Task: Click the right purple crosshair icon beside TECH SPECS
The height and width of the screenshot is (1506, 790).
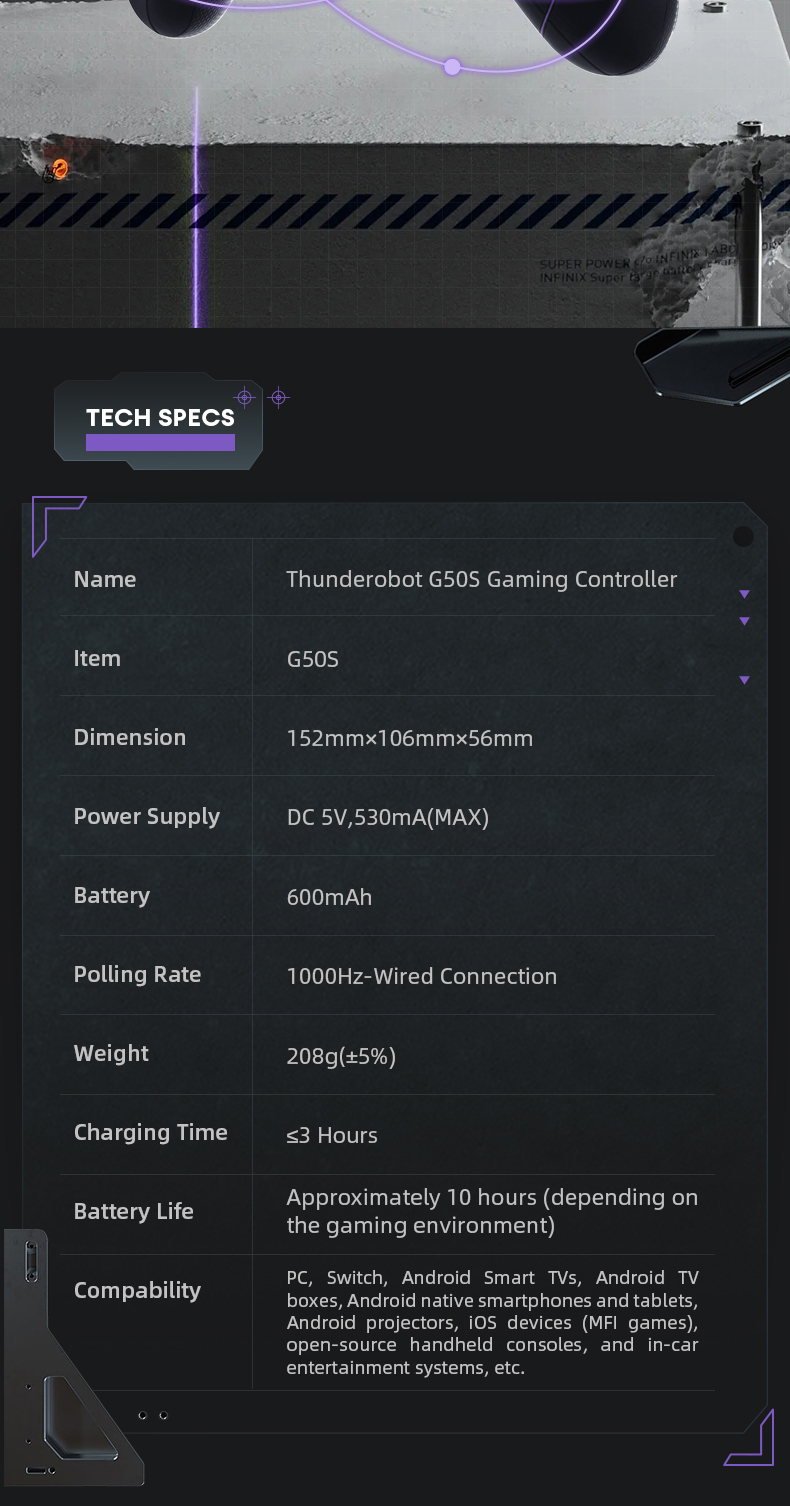Action: [x=279, y=398]
